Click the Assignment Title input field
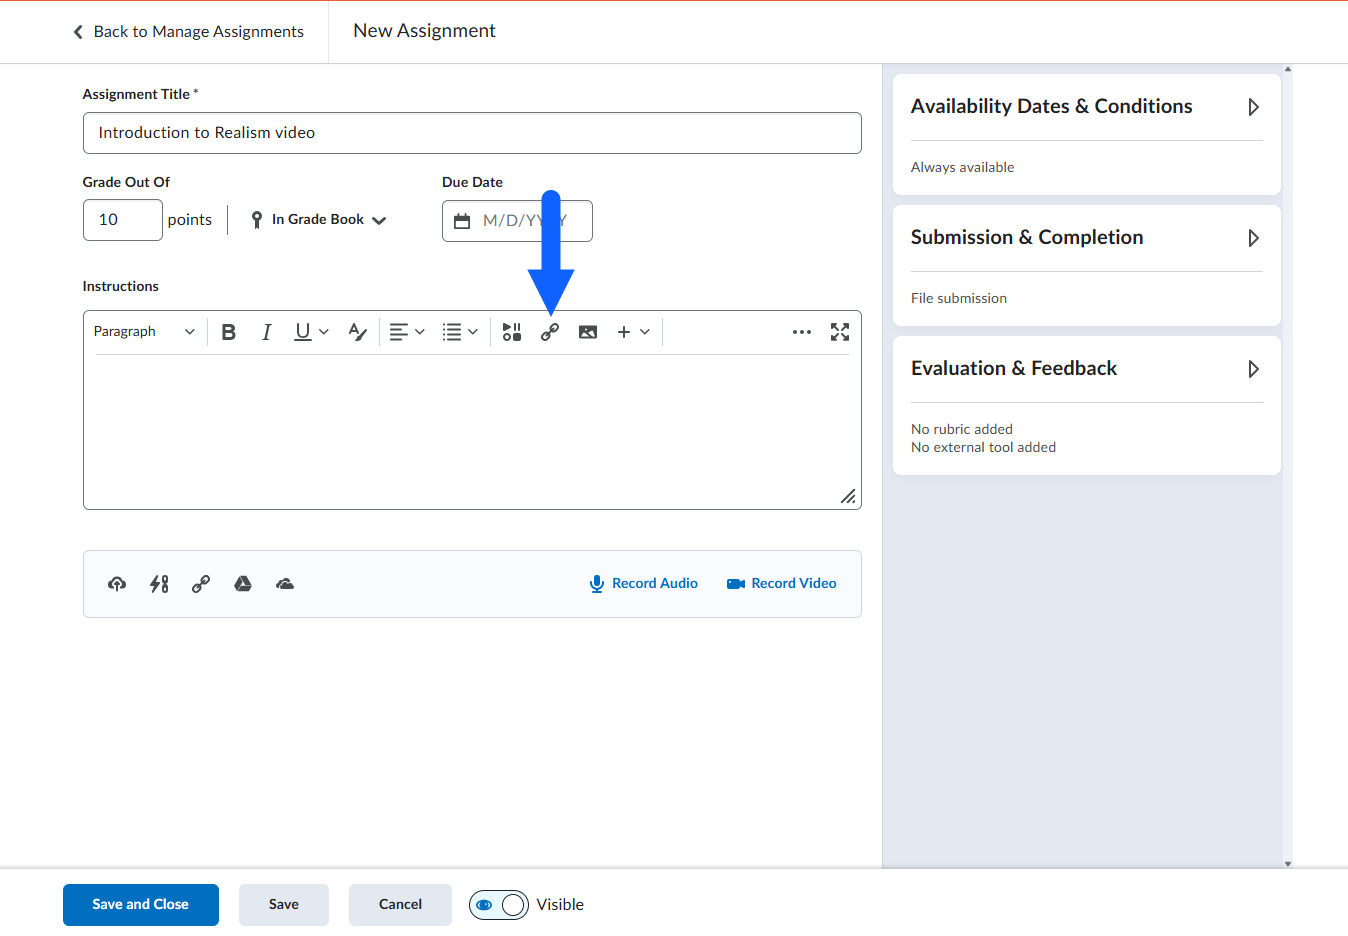 point(472,133)
